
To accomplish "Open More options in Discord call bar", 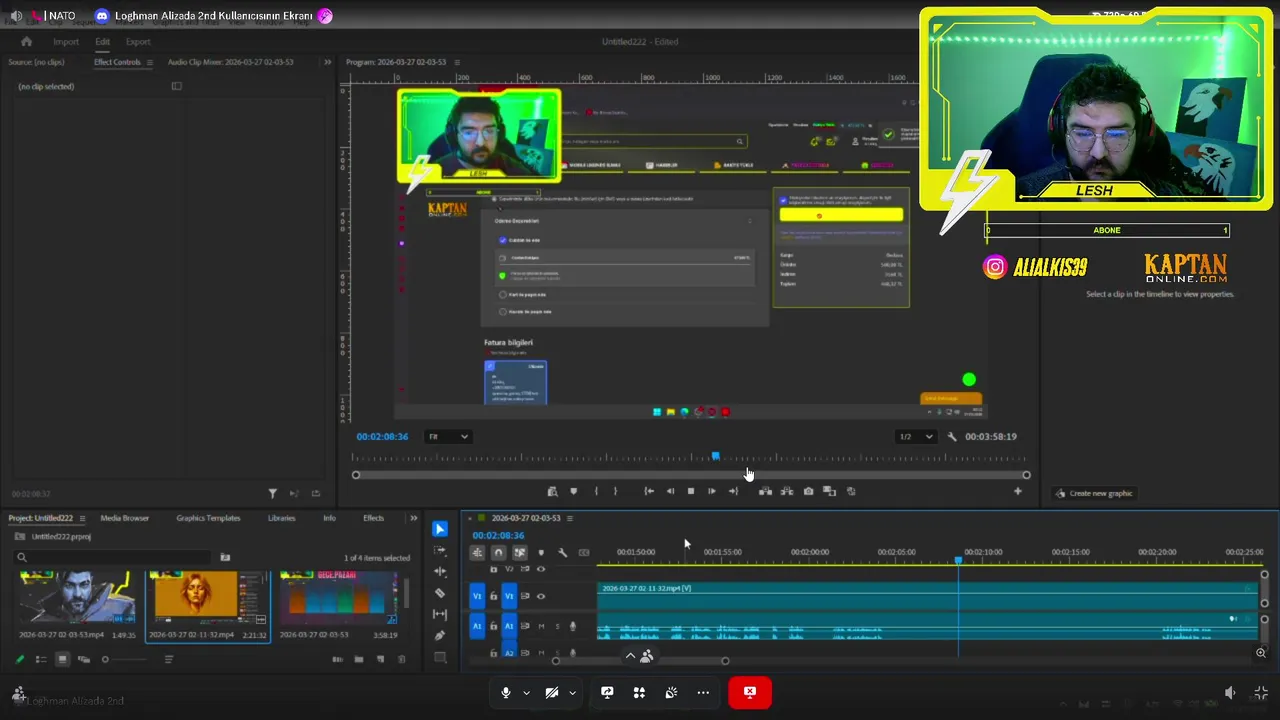I will (x=703, y=693).
